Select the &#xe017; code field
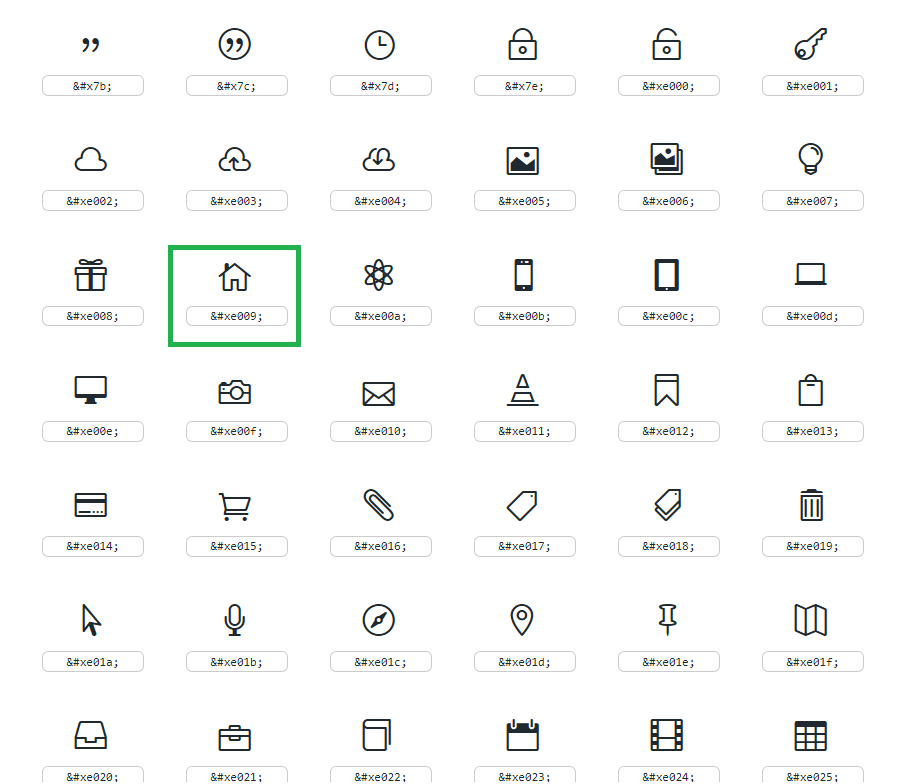This screenshot has height=784, width=912. click(x=525, y=546)
